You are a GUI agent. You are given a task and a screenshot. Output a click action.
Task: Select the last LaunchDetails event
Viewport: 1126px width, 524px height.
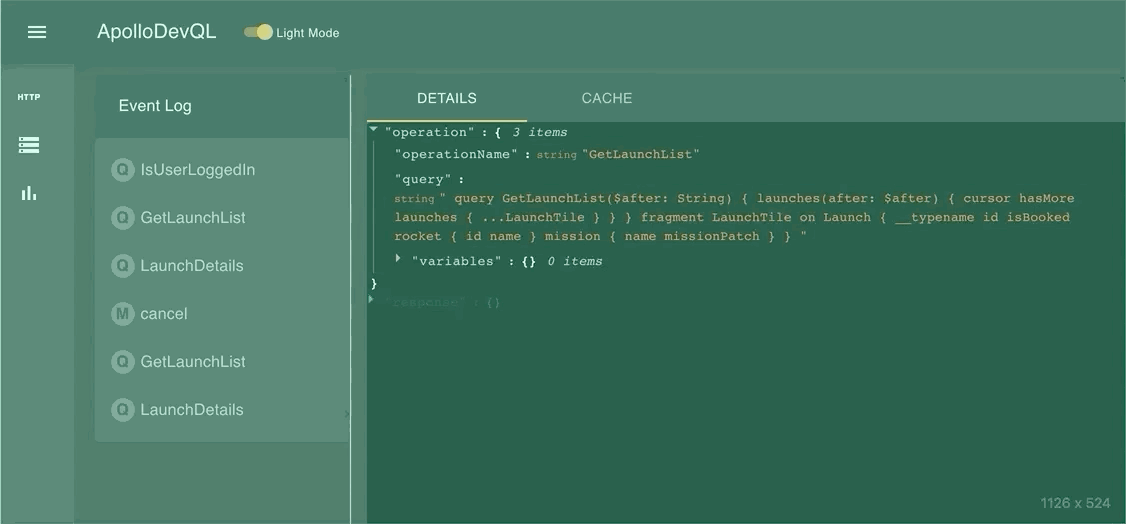pos(222,410)
